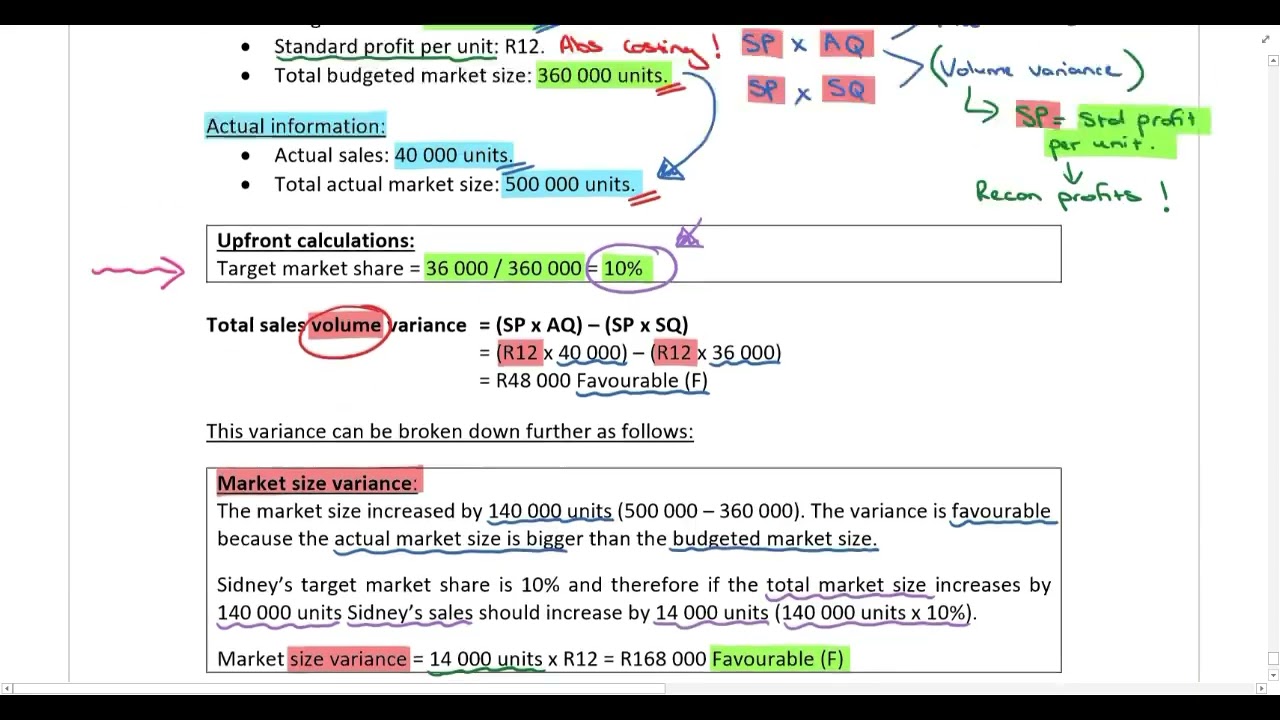Click the 'Actual information:' heading

point(295,126)
